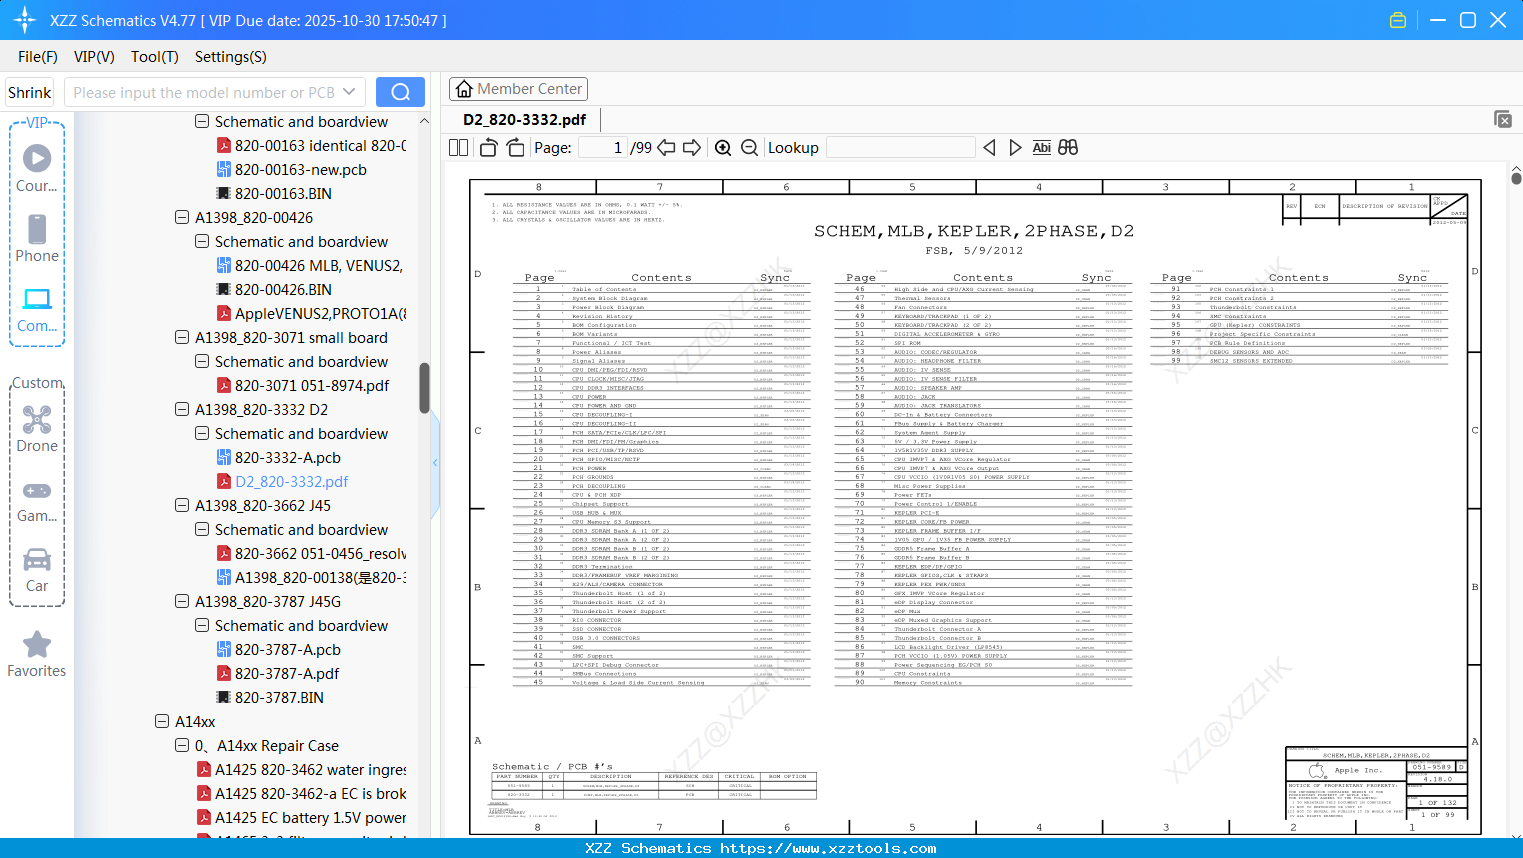Viewport: 1523px width, 858px height.
Task: Click the window icon at right of tab bar
Action: 1503,119
